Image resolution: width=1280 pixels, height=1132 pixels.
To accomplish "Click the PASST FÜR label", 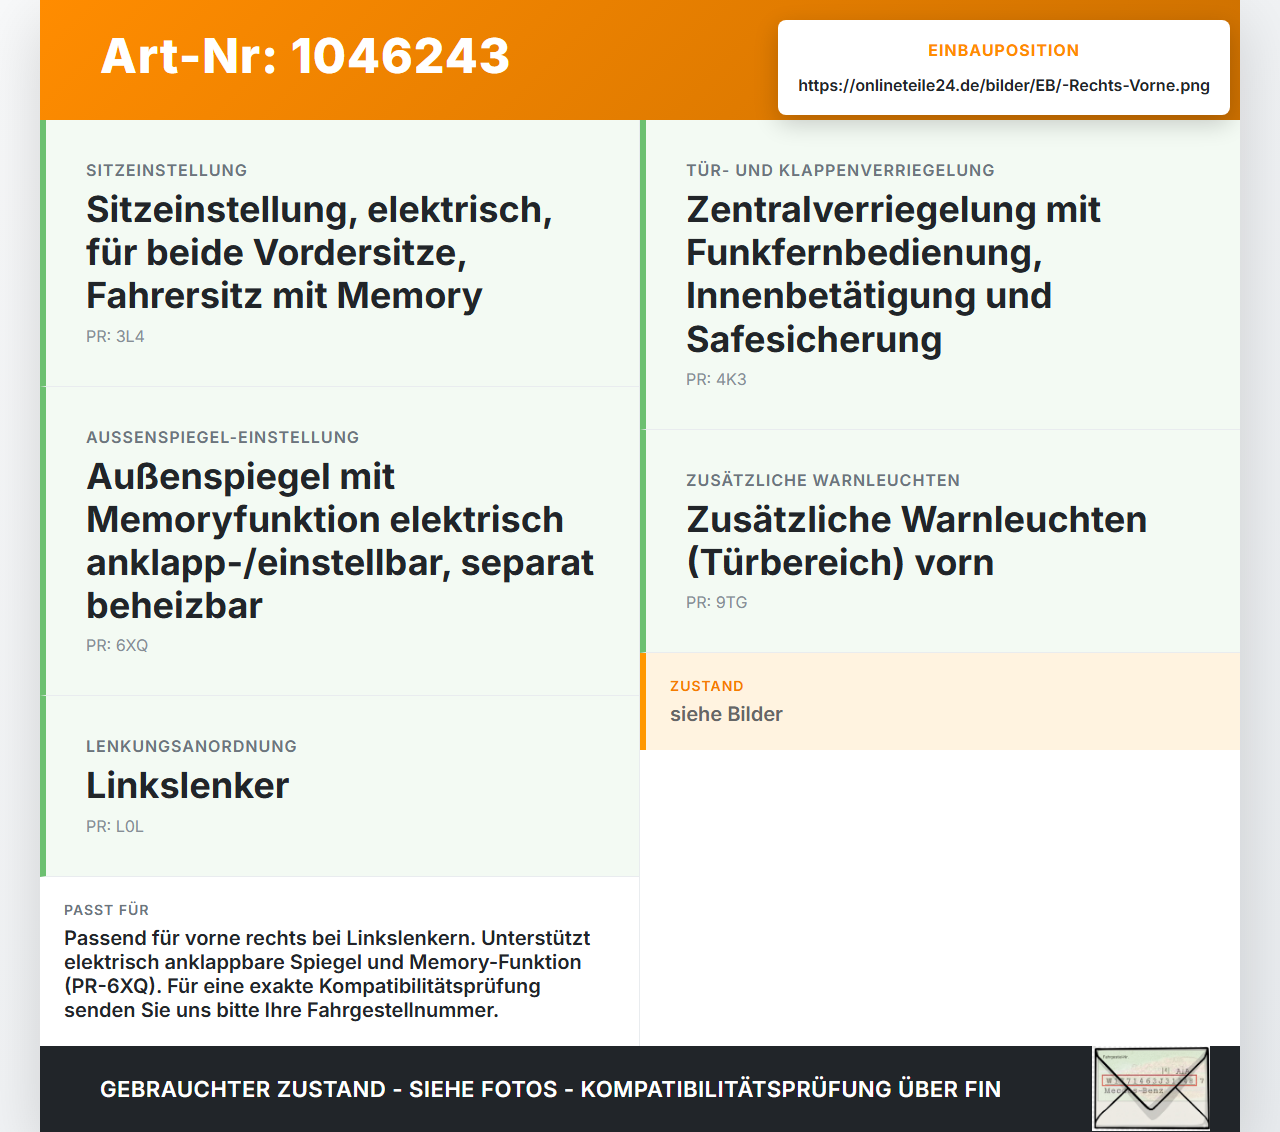I will point(106,911).
